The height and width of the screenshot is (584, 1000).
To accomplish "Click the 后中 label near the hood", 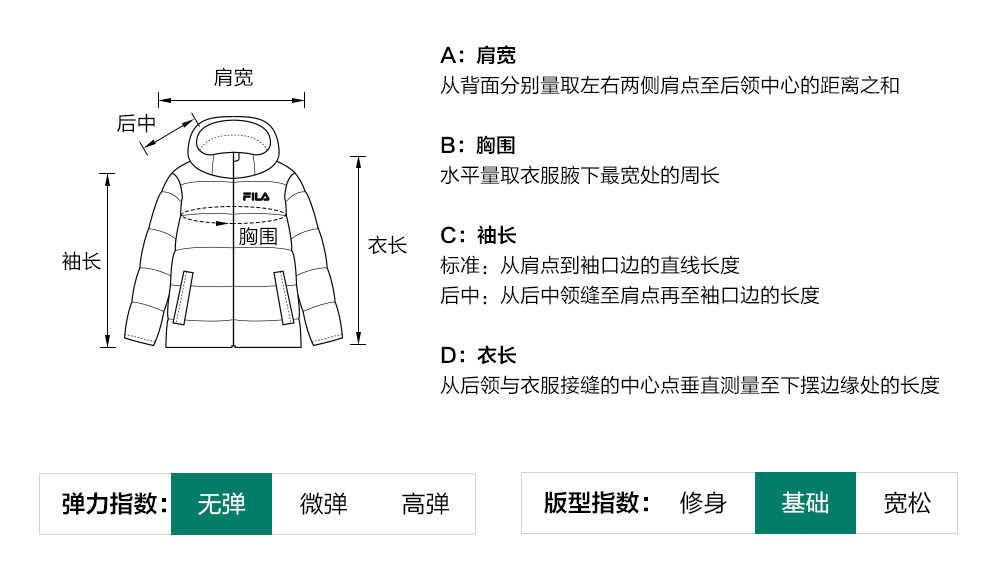I will (136, 123).
